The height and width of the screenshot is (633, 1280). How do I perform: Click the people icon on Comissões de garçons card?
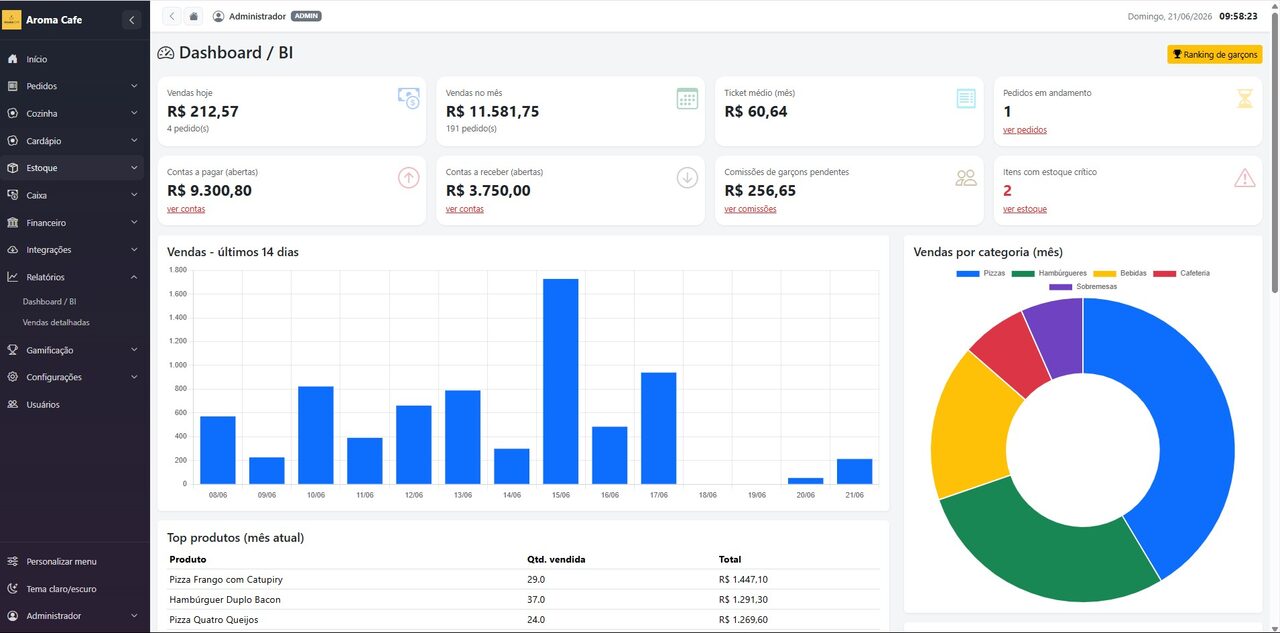966,178
